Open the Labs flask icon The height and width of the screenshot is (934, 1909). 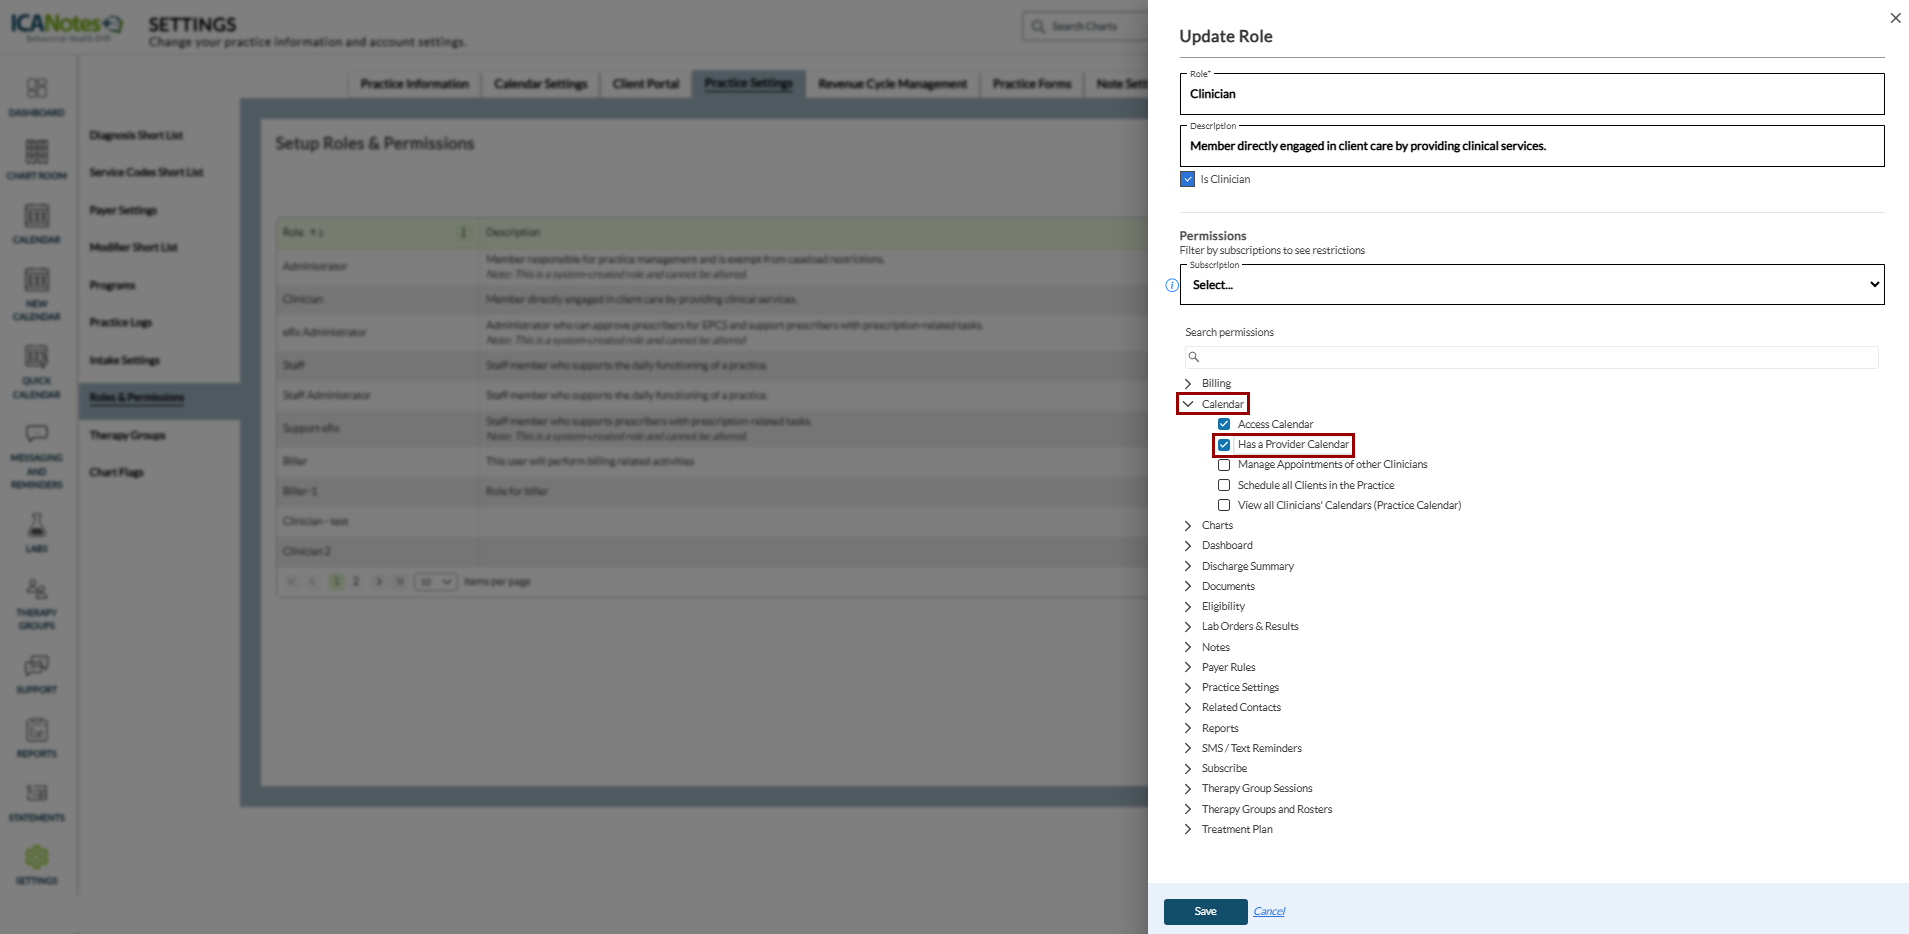(37, 532)
